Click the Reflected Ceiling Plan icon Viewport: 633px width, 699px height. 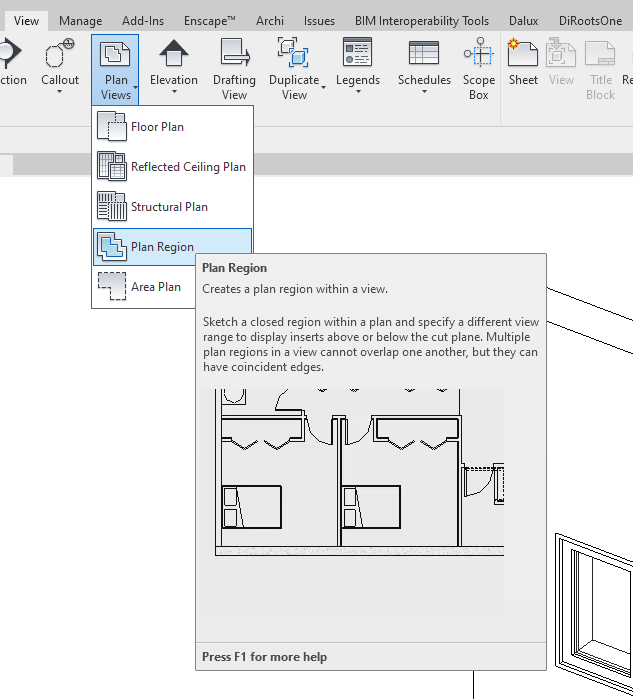(111, 166)
